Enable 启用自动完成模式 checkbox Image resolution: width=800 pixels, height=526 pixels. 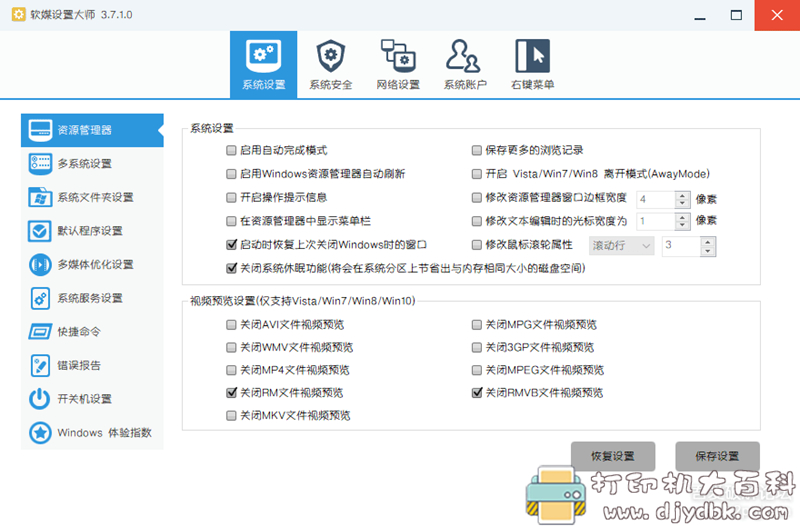231,150
